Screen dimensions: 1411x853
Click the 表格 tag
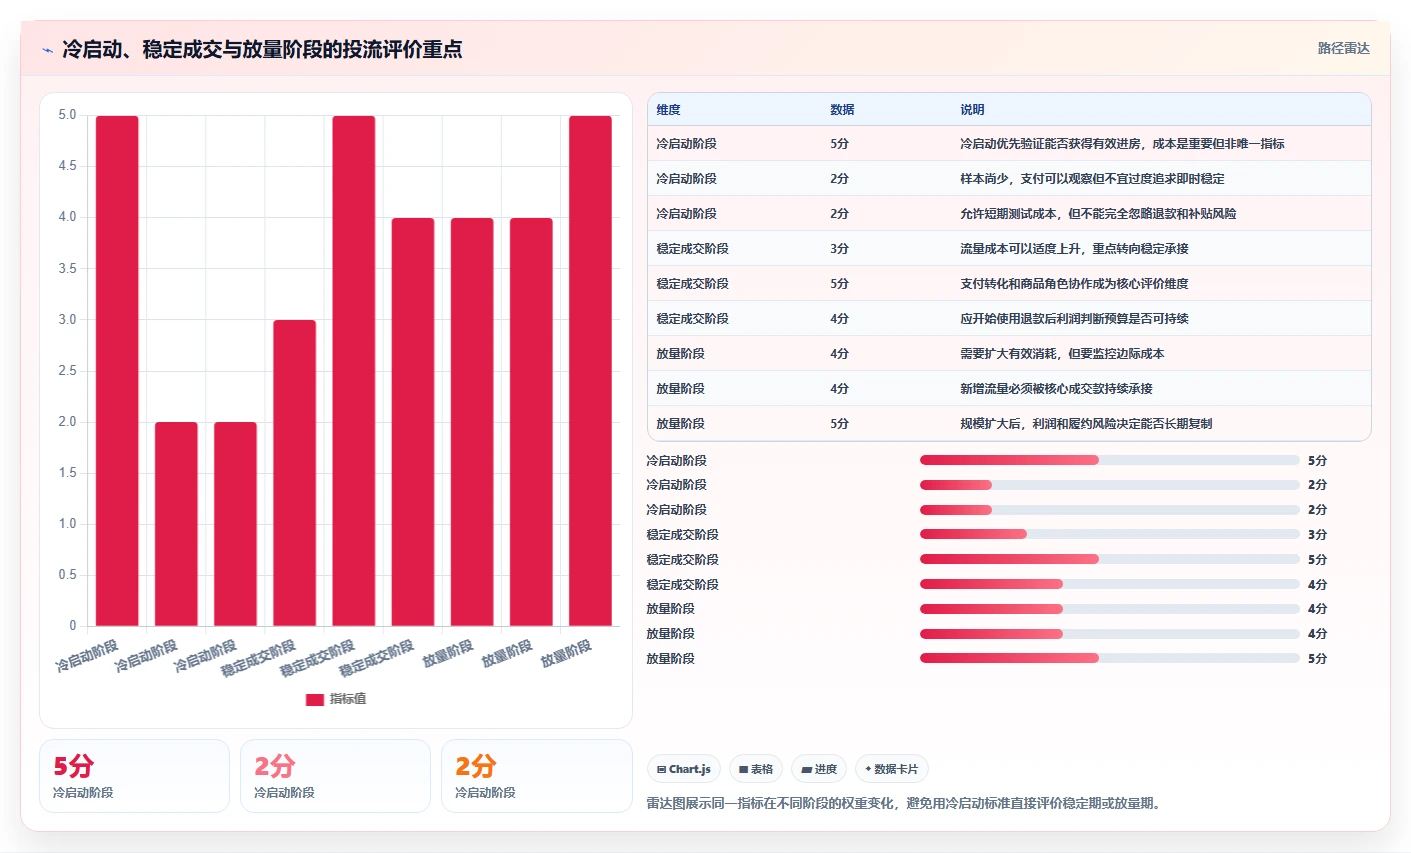(x=756, y=769)
